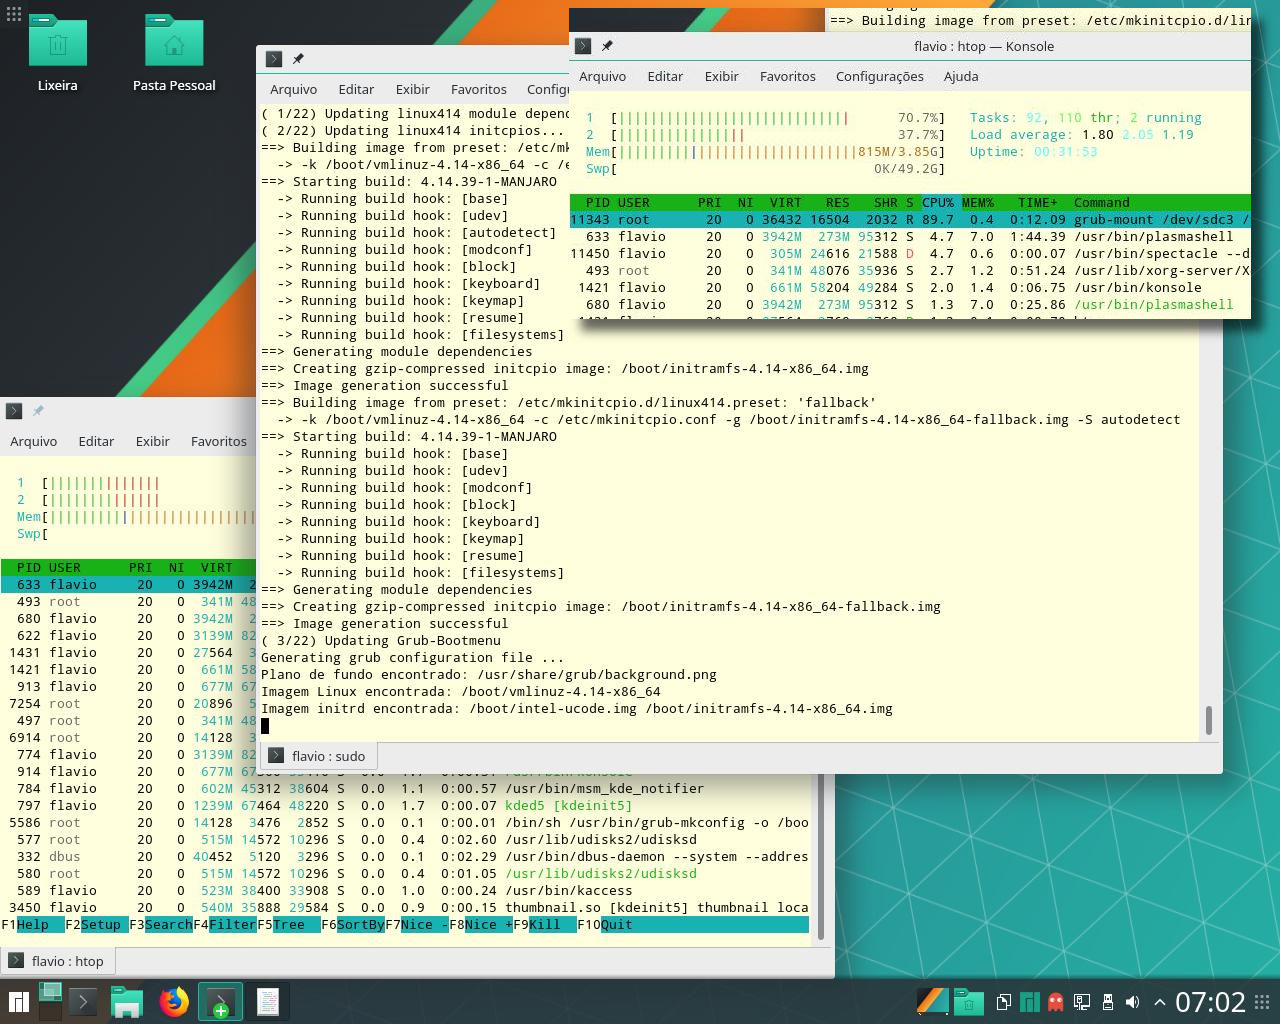Open the volume control in the system tray
The width and height of the screenshot is (1280, 1024).
(x=1133, y=1001)
